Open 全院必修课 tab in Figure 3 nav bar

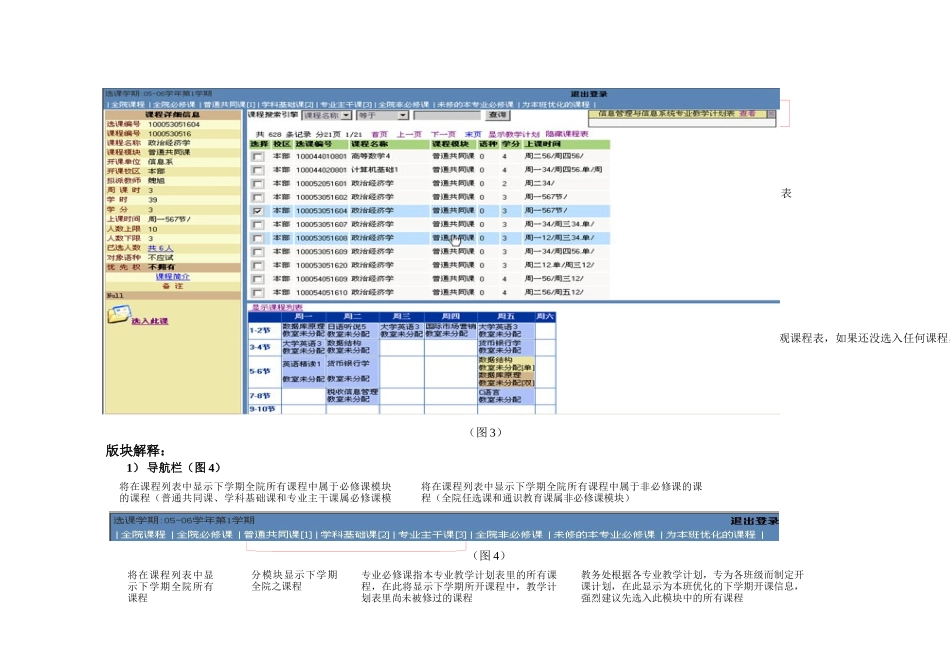pos(174,104)
